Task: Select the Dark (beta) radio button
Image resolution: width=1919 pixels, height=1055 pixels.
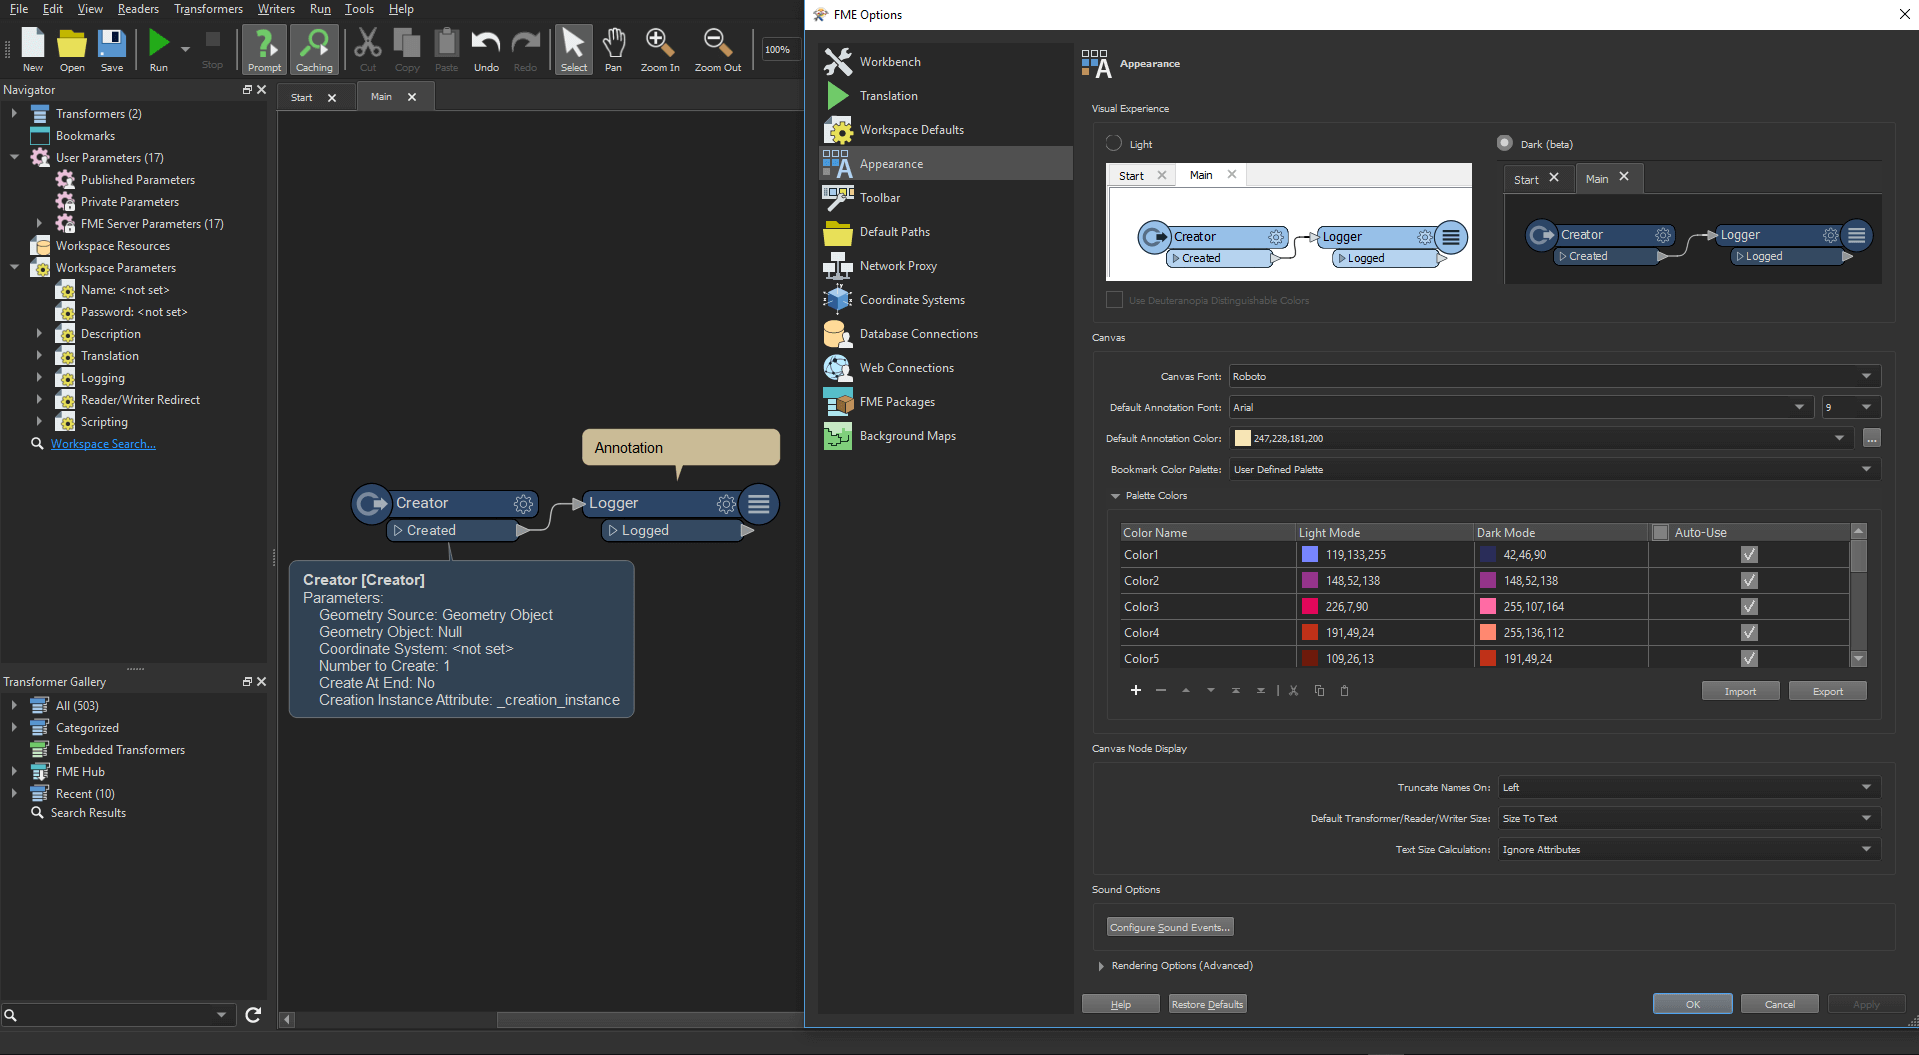Action: [x=1505, y=144]
